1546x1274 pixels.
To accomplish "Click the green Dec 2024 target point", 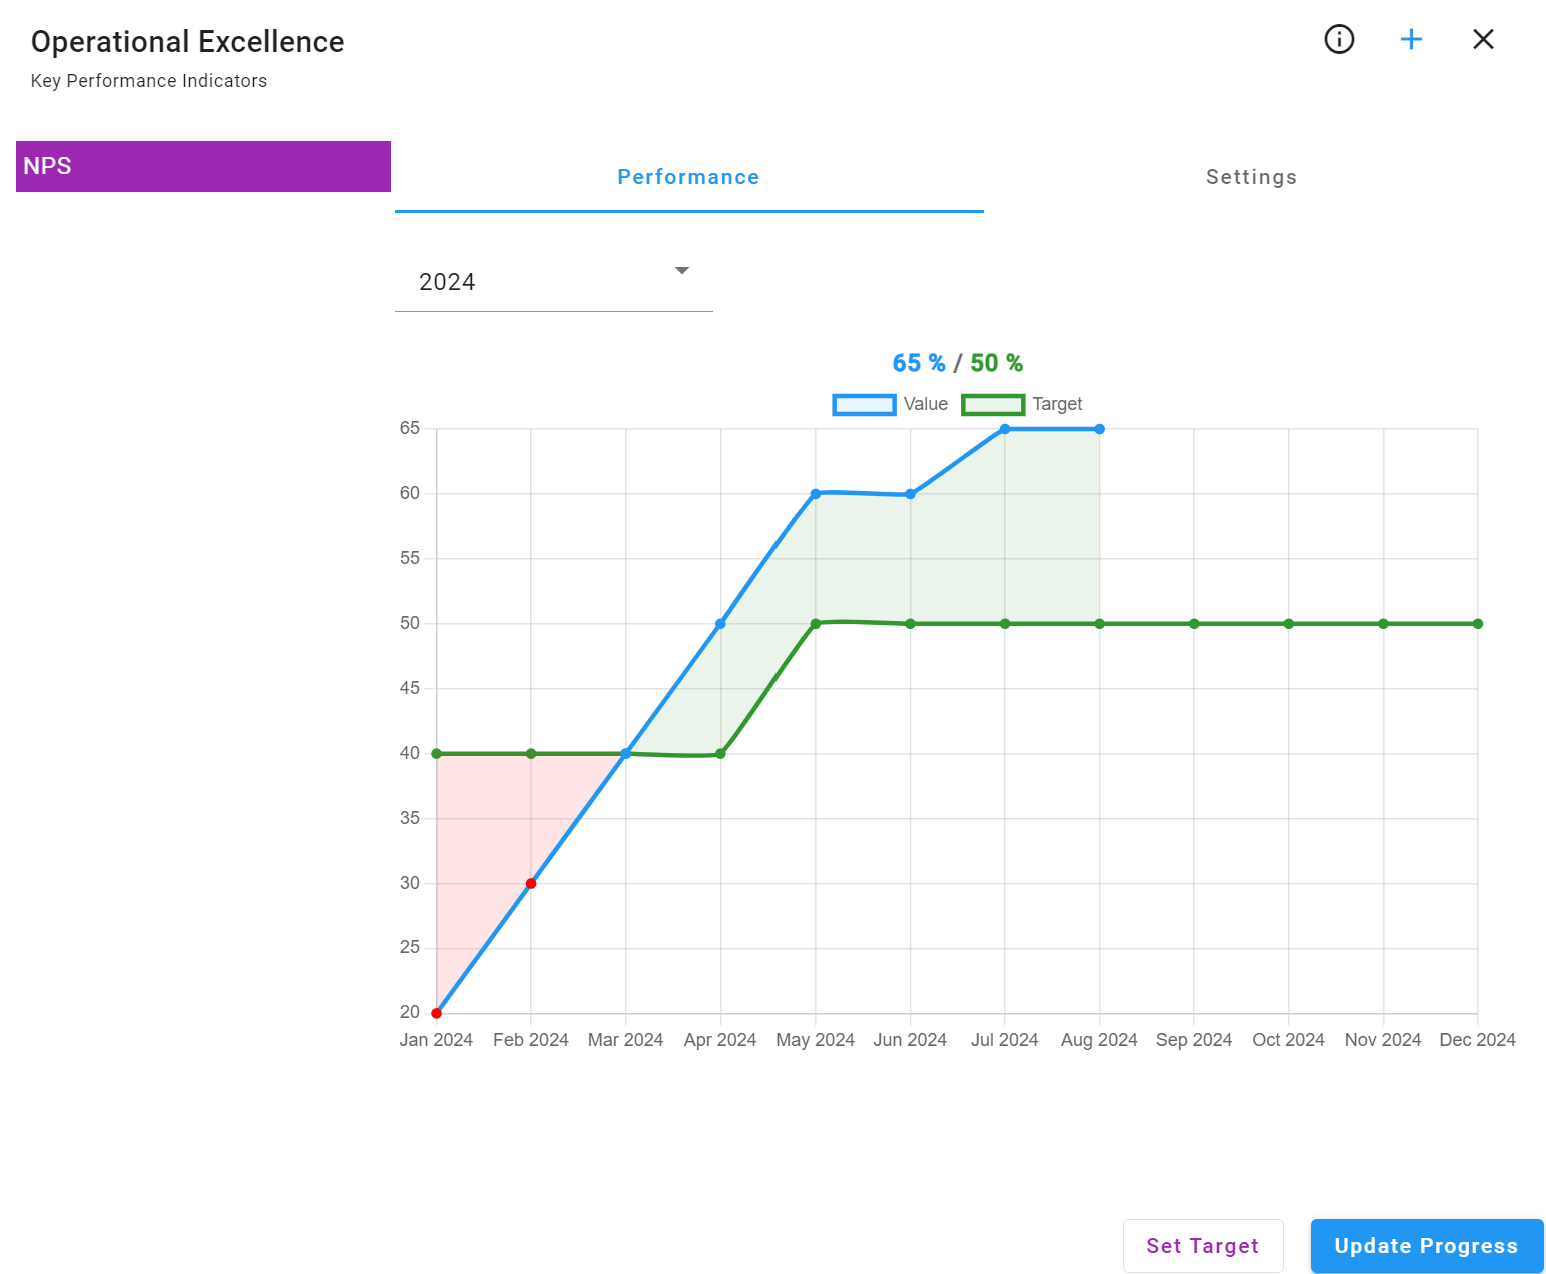I will [1478, 624].
